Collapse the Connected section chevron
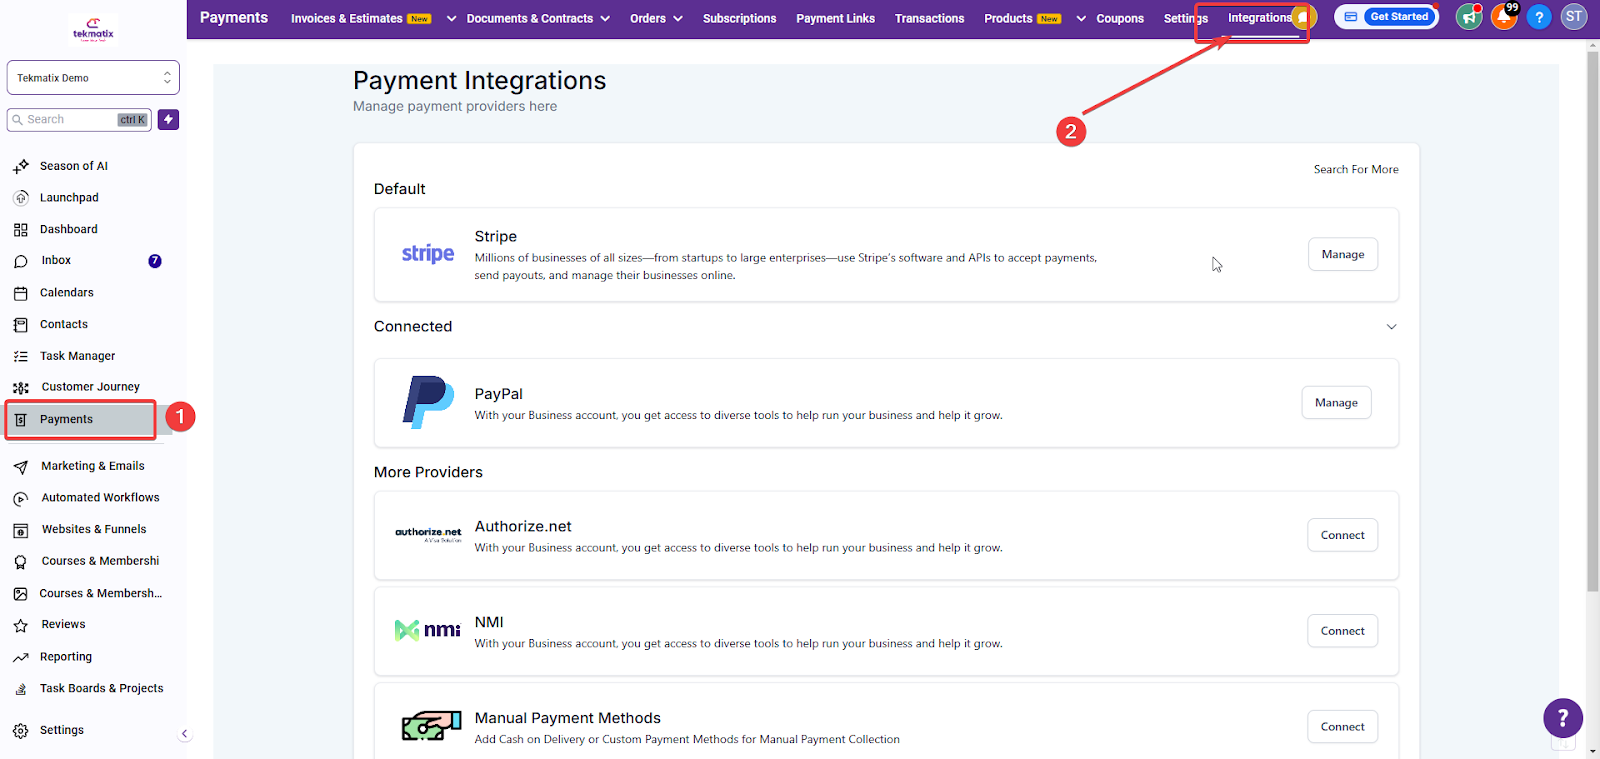 pos(1391,327)
